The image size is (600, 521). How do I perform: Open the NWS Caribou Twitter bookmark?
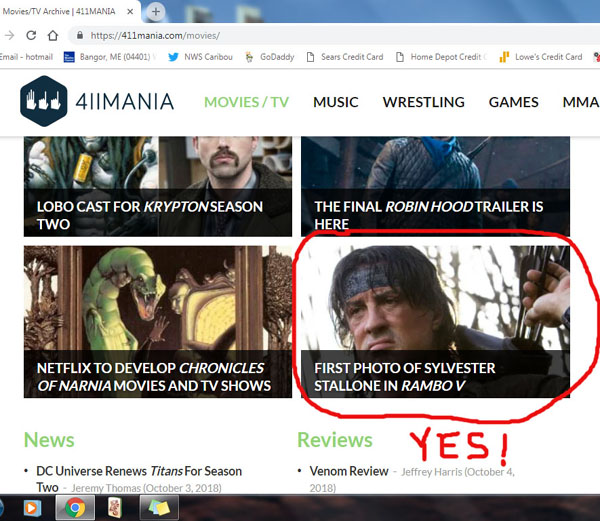200,57
